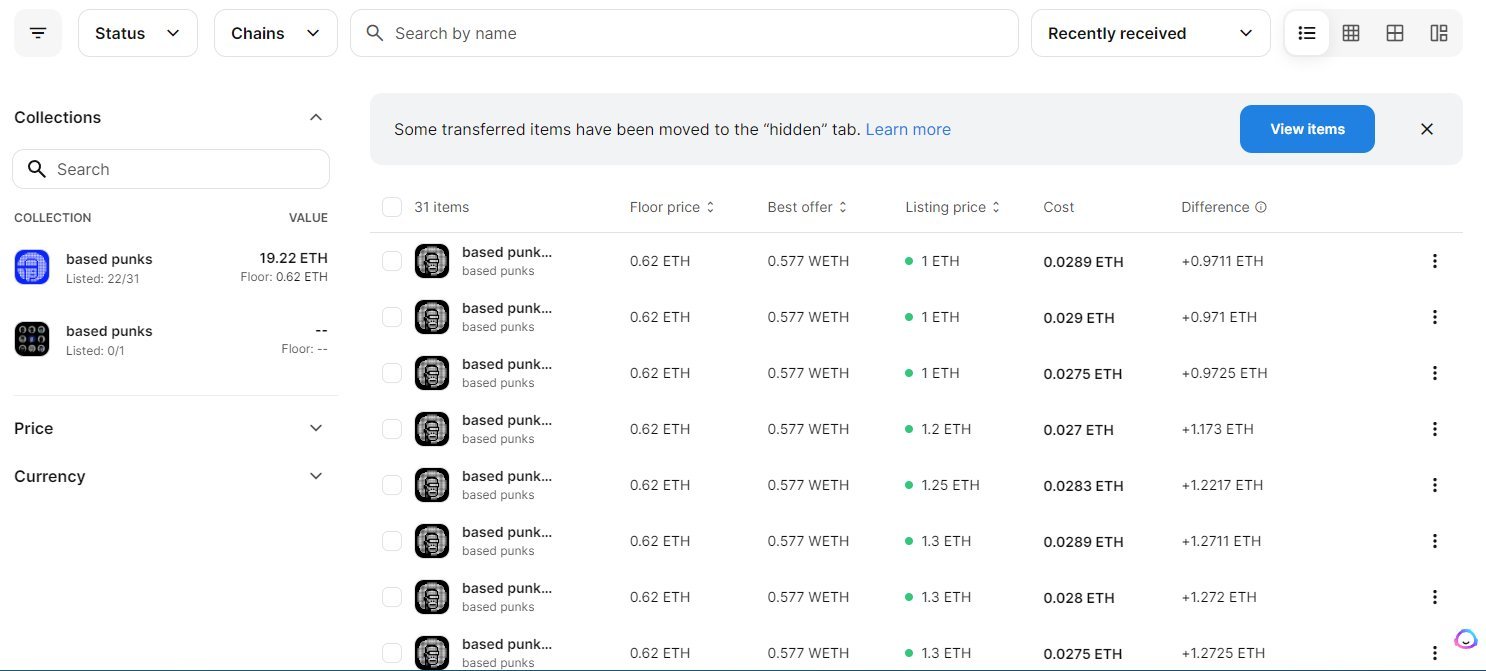
Task: Open the Chains dropdown
Action: (x=275, y=33)
